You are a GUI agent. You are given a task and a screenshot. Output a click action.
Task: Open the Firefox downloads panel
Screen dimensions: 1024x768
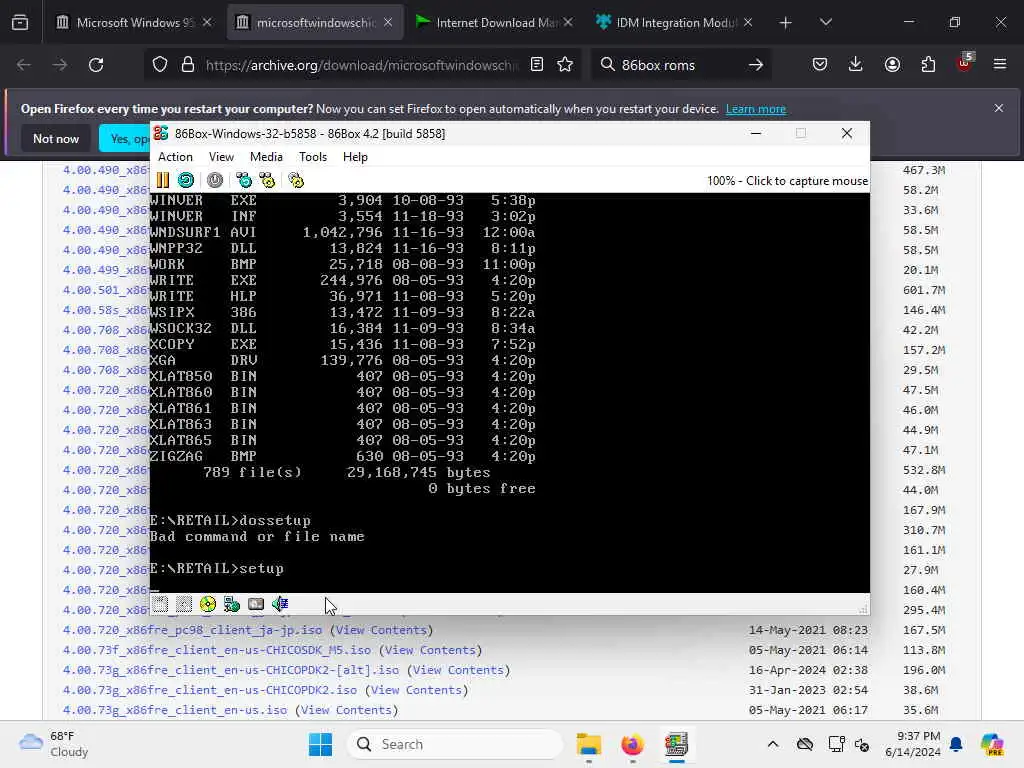coord(856,65)
